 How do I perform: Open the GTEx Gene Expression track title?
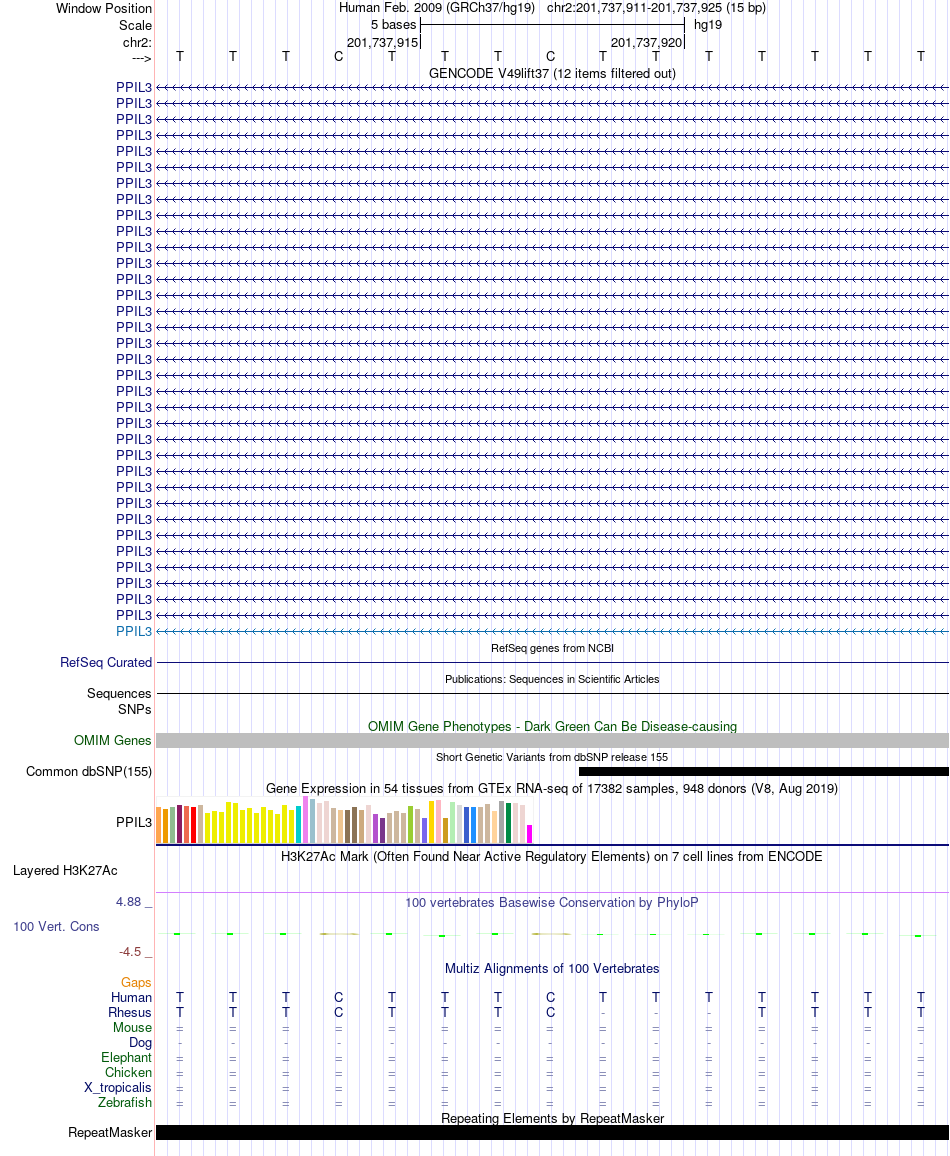pos(552,788)
